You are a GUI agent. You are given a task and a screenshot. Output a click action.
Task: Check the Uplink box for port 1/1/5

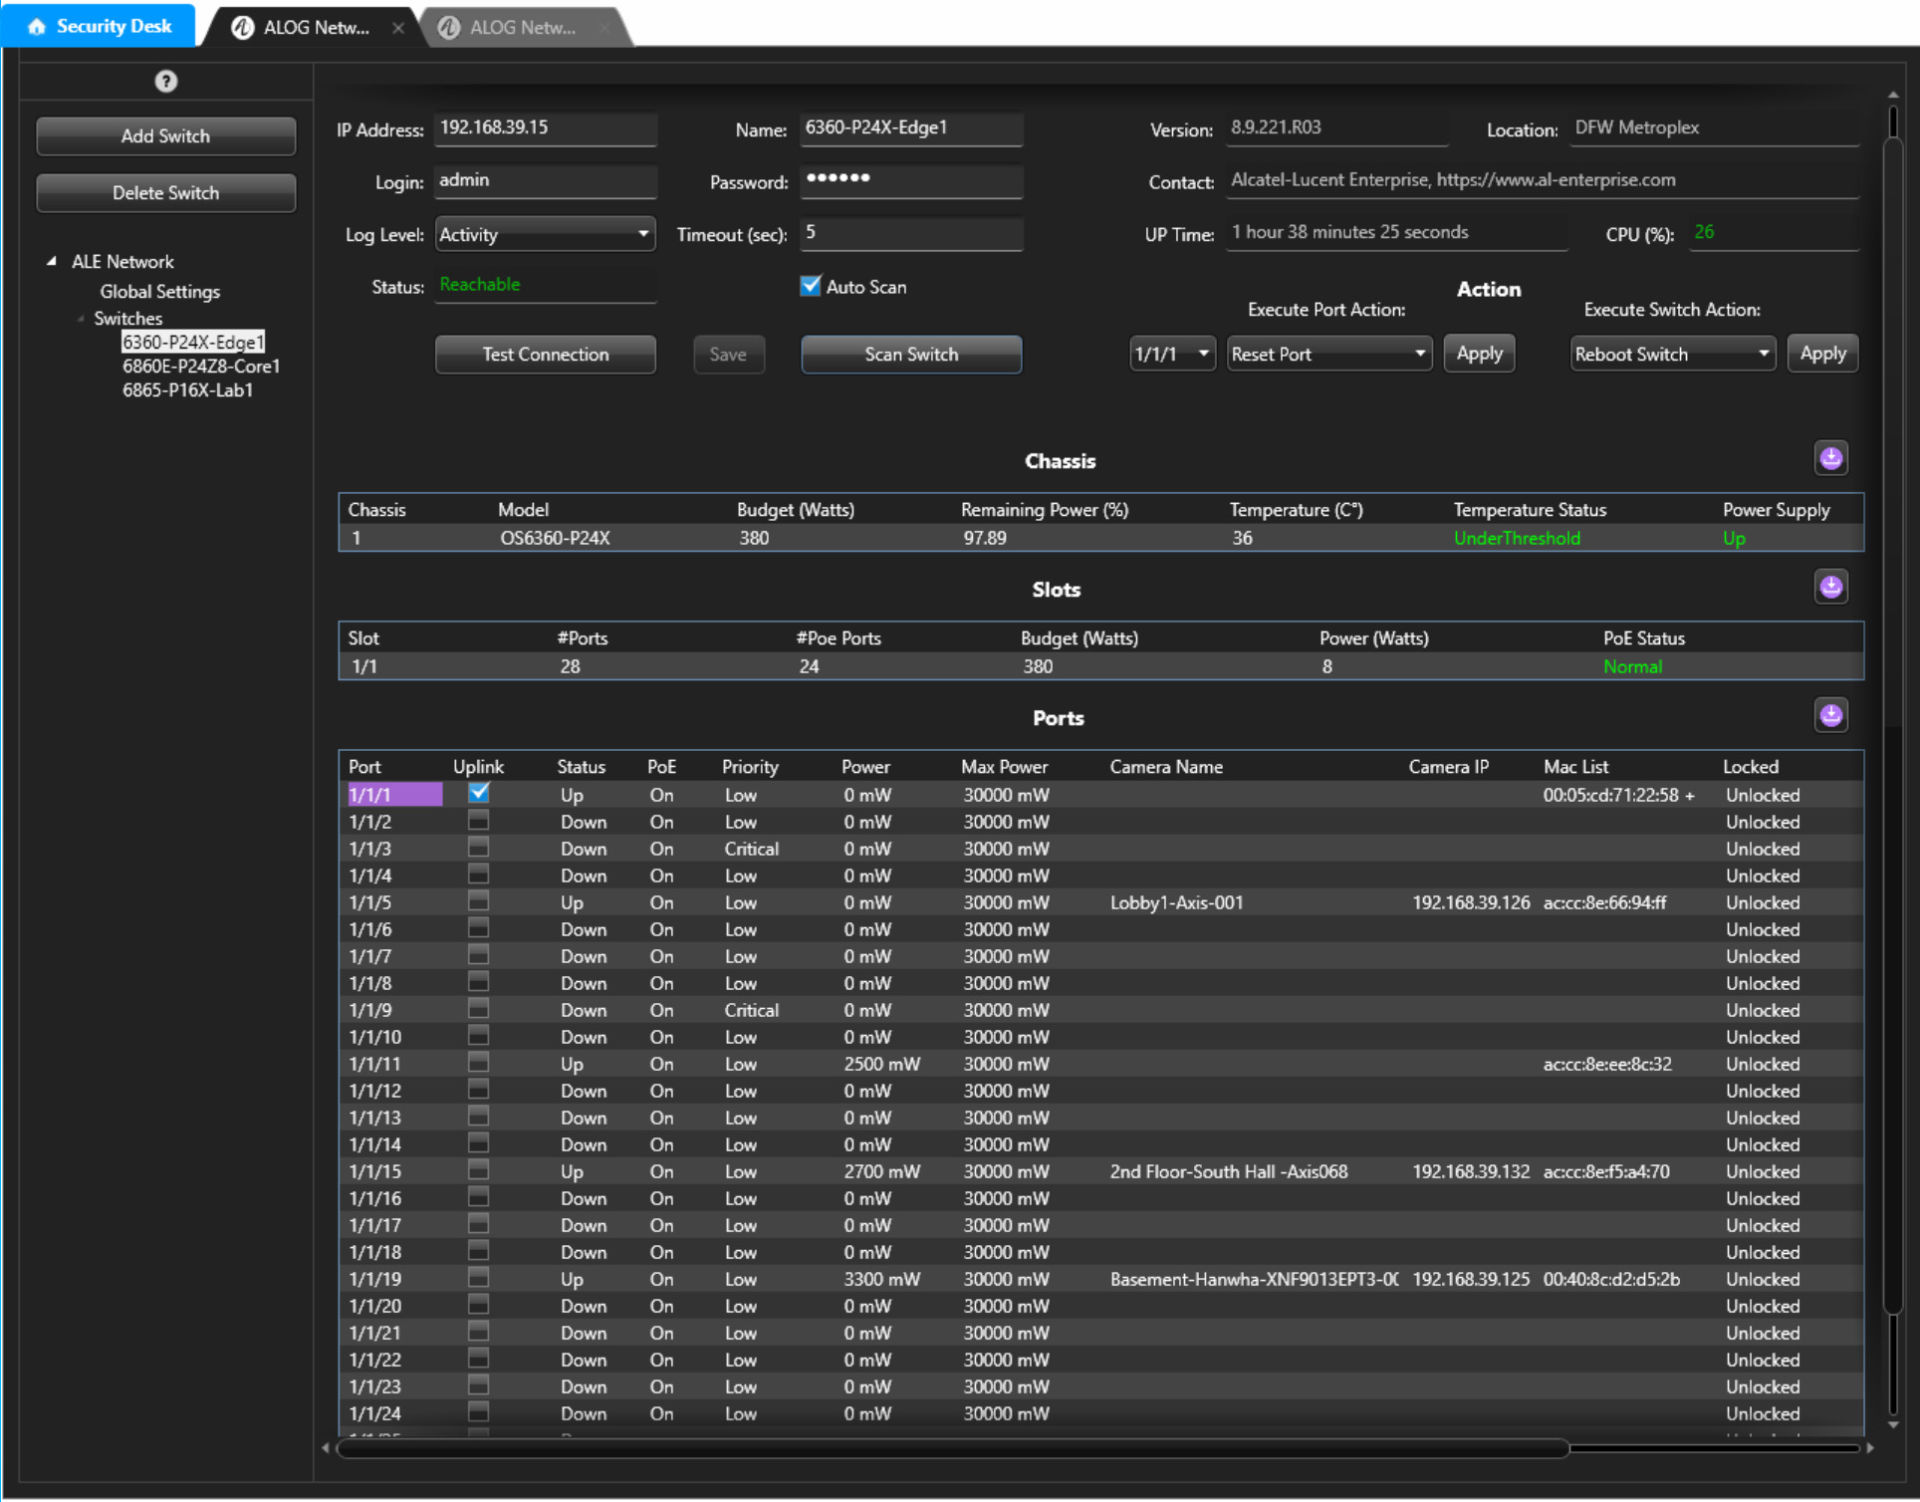[x=479, y=902]
